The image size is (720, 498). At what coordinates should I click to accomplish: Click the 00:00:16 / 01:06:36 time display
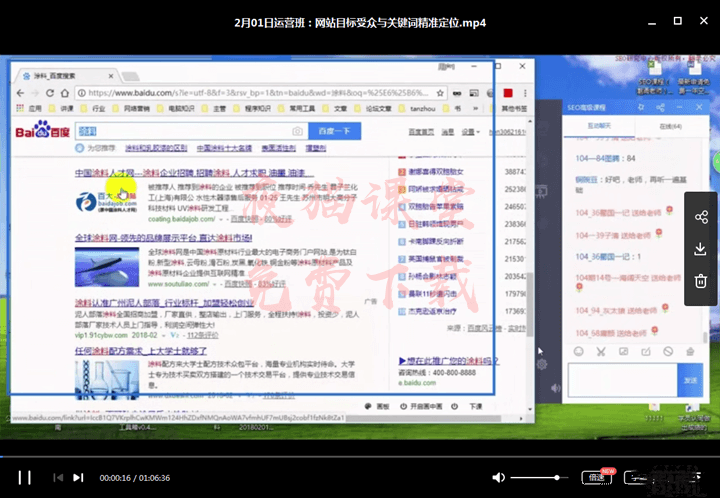pyautogui.click(x=135, y=478)
